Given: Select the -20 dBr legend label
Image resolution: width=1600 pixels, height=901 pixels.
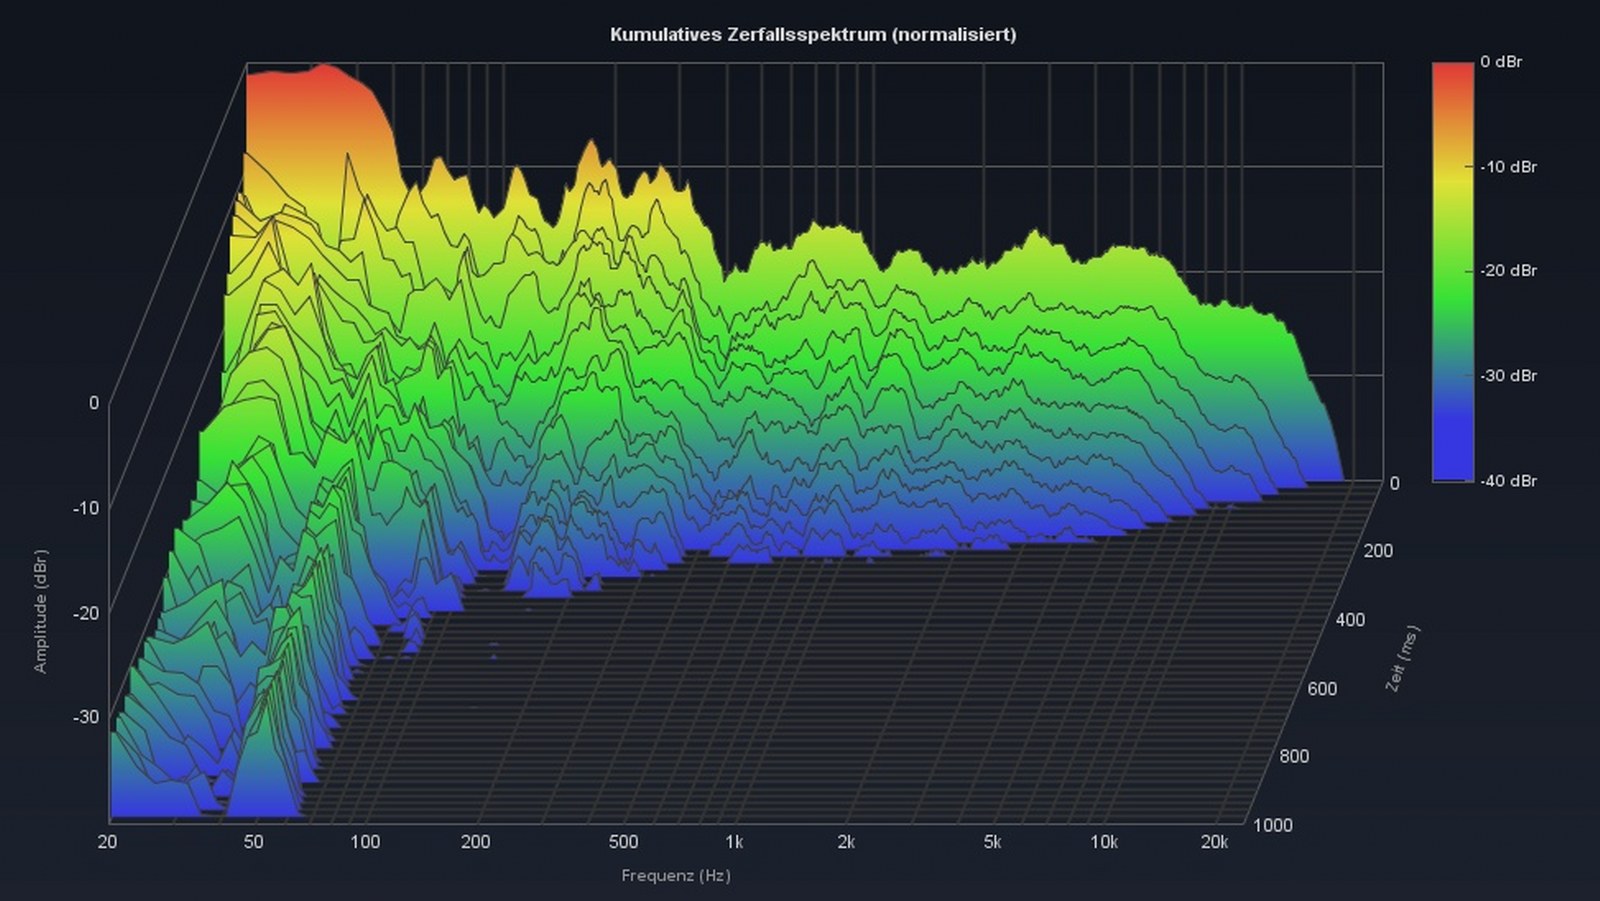Looking at the screenshot, I should [1508, 271].
